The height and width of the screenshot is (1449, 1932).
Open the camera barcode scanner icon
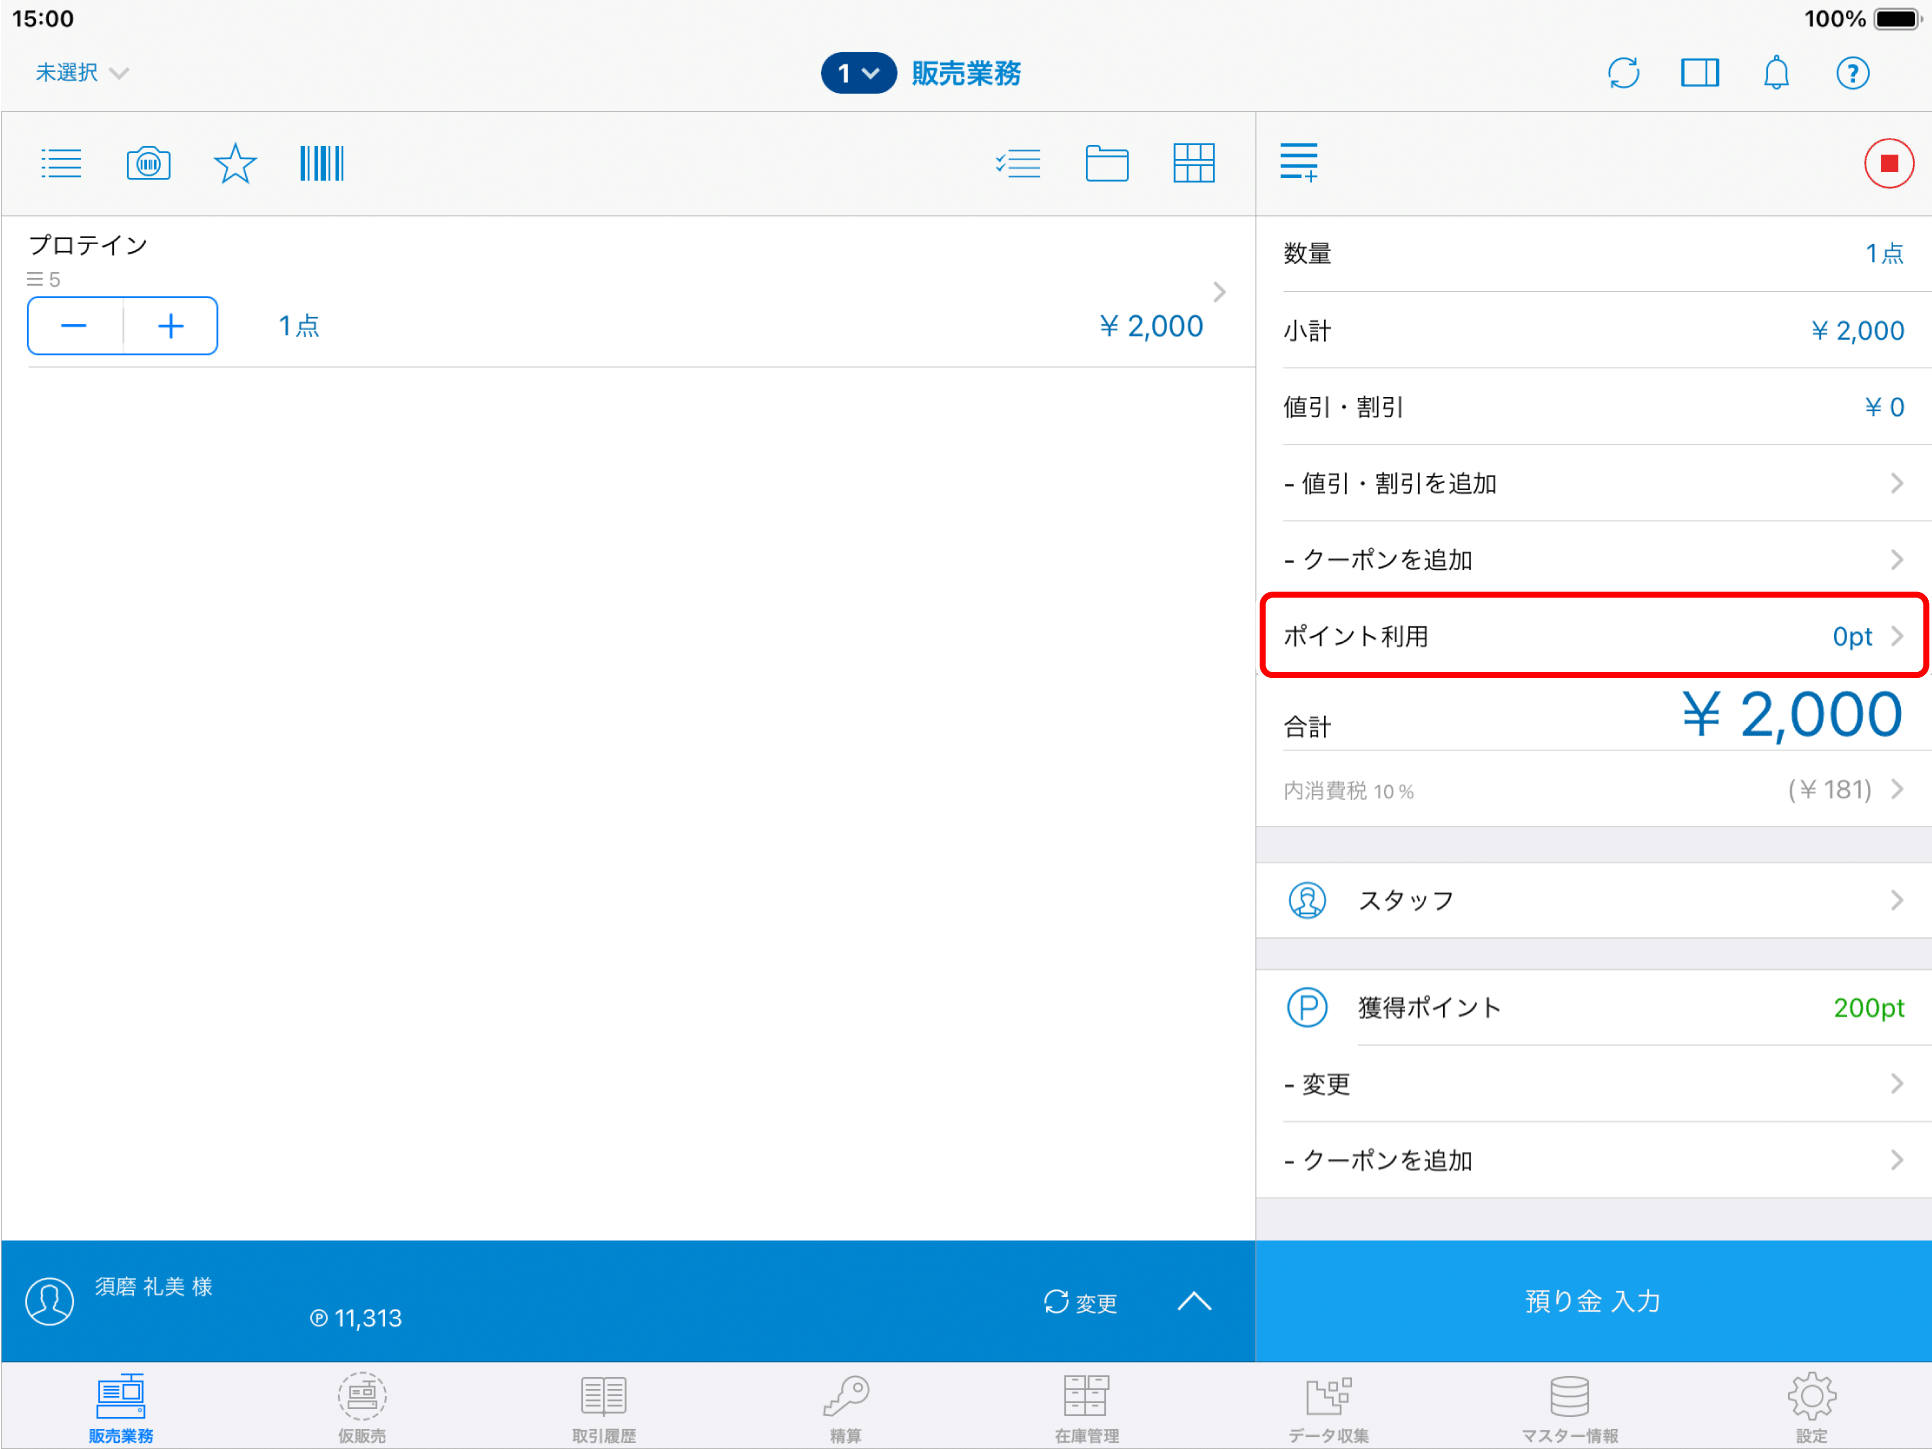click(x=148, y=163)
